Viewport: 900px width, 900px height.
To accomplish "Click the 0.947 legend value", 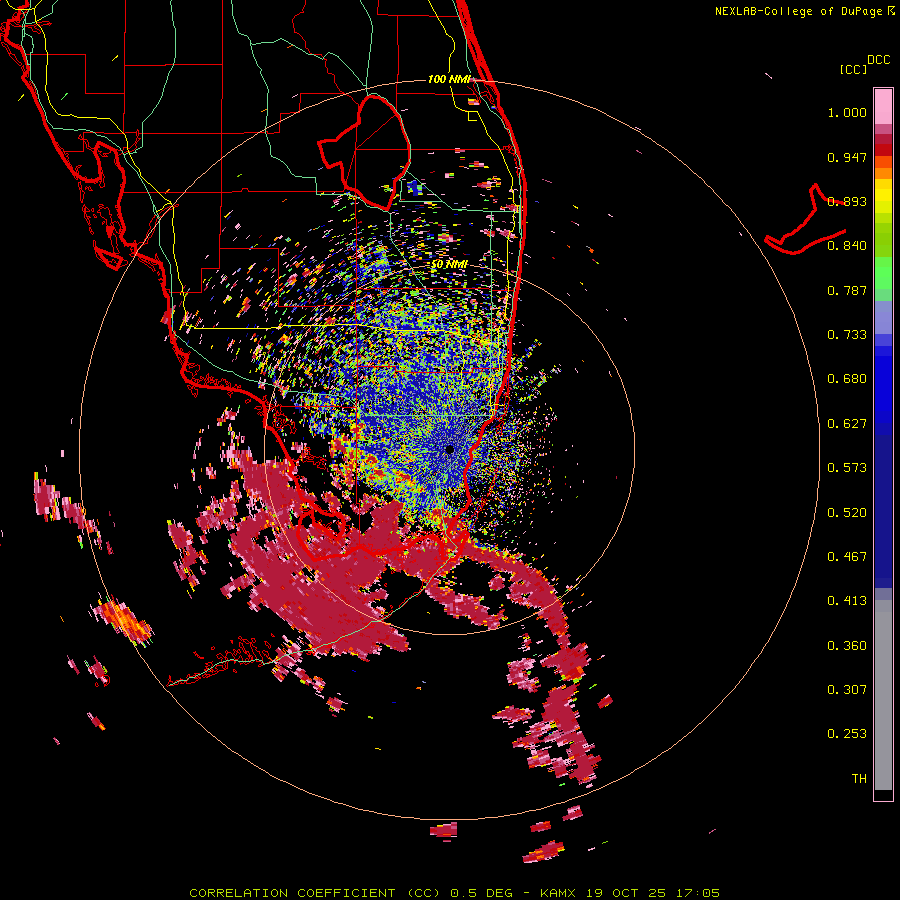I will pos(847,157).
